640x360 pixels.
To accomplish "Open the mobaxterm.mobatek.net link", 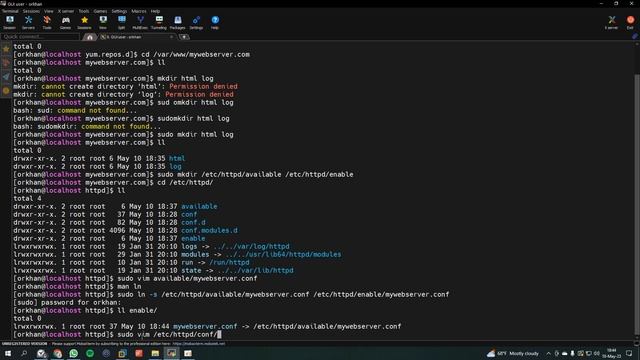I will click(x=198, y=344).
